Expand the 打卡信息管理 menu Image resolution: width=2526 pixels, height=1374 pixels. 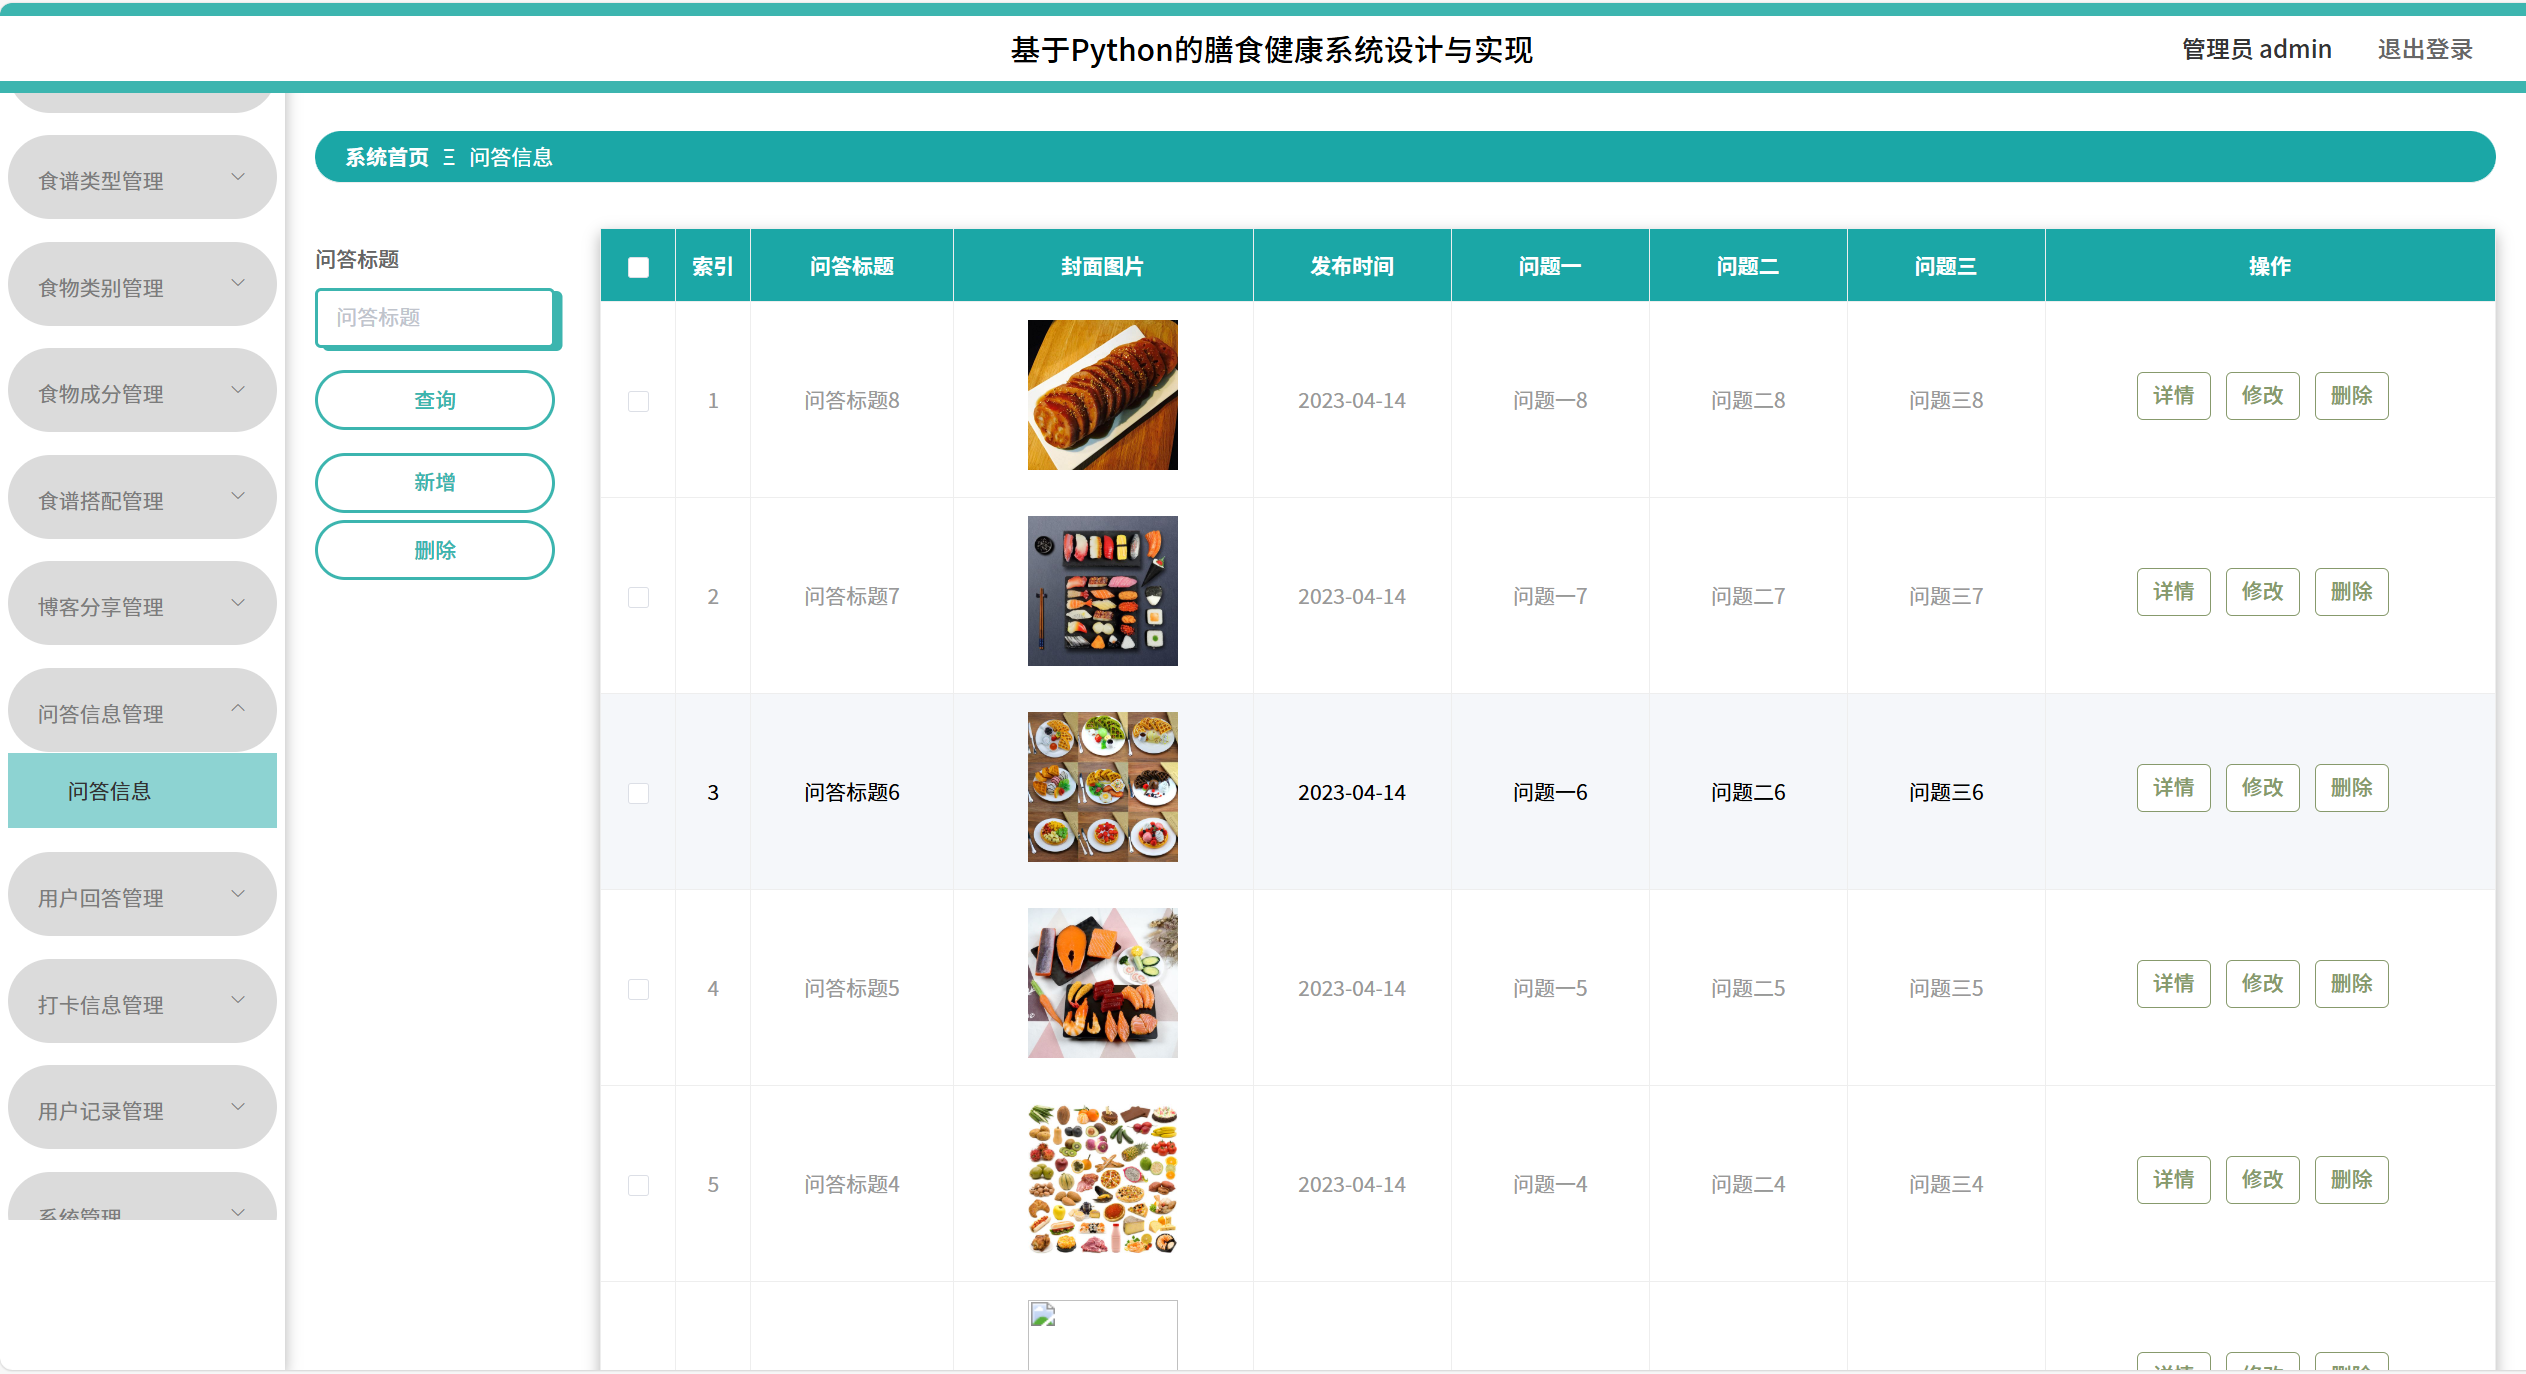point(142,1003)
